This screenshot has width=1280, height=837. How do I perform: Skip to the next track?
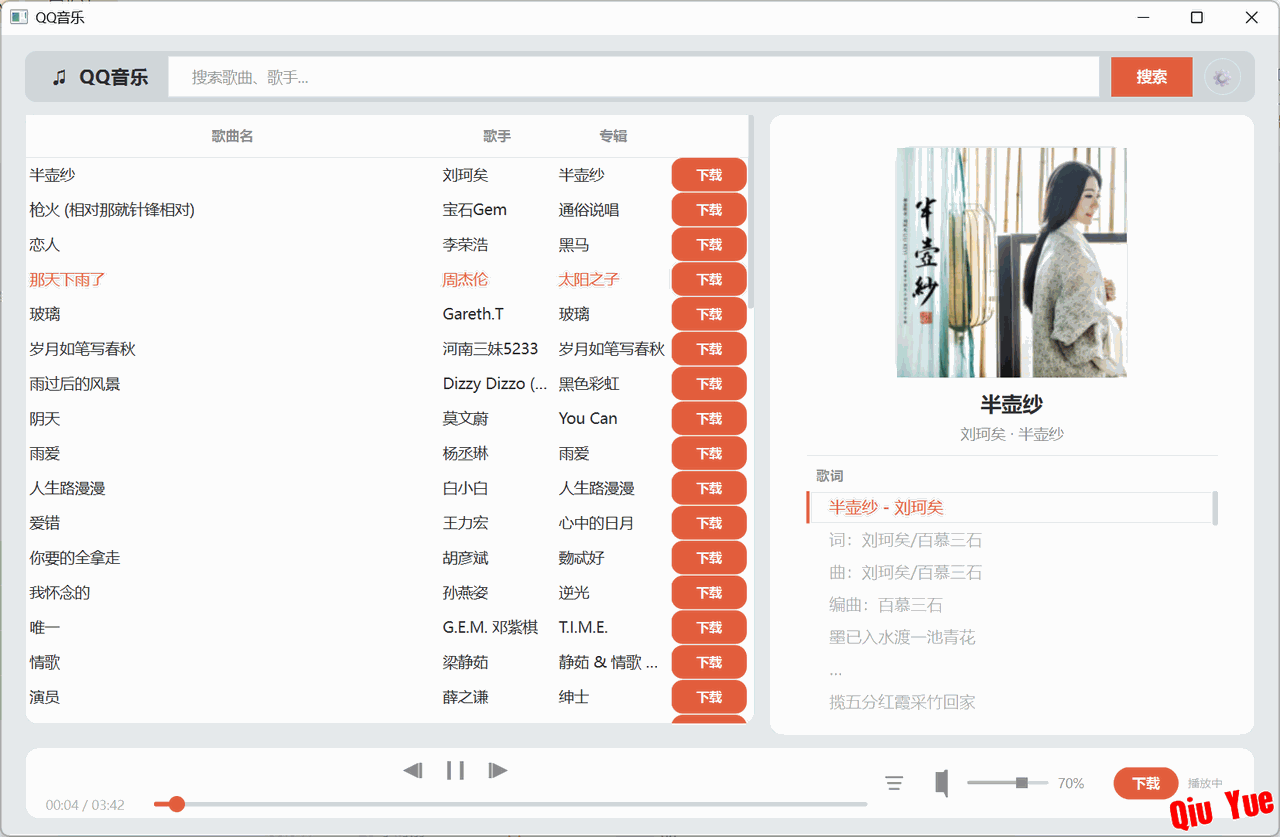click(498, 770)
